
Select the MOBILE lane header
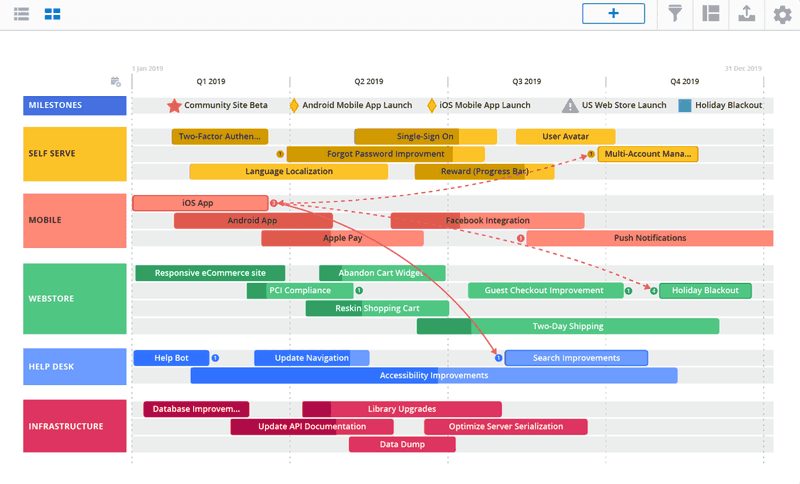pyautogui.click(x=74, y=220)
